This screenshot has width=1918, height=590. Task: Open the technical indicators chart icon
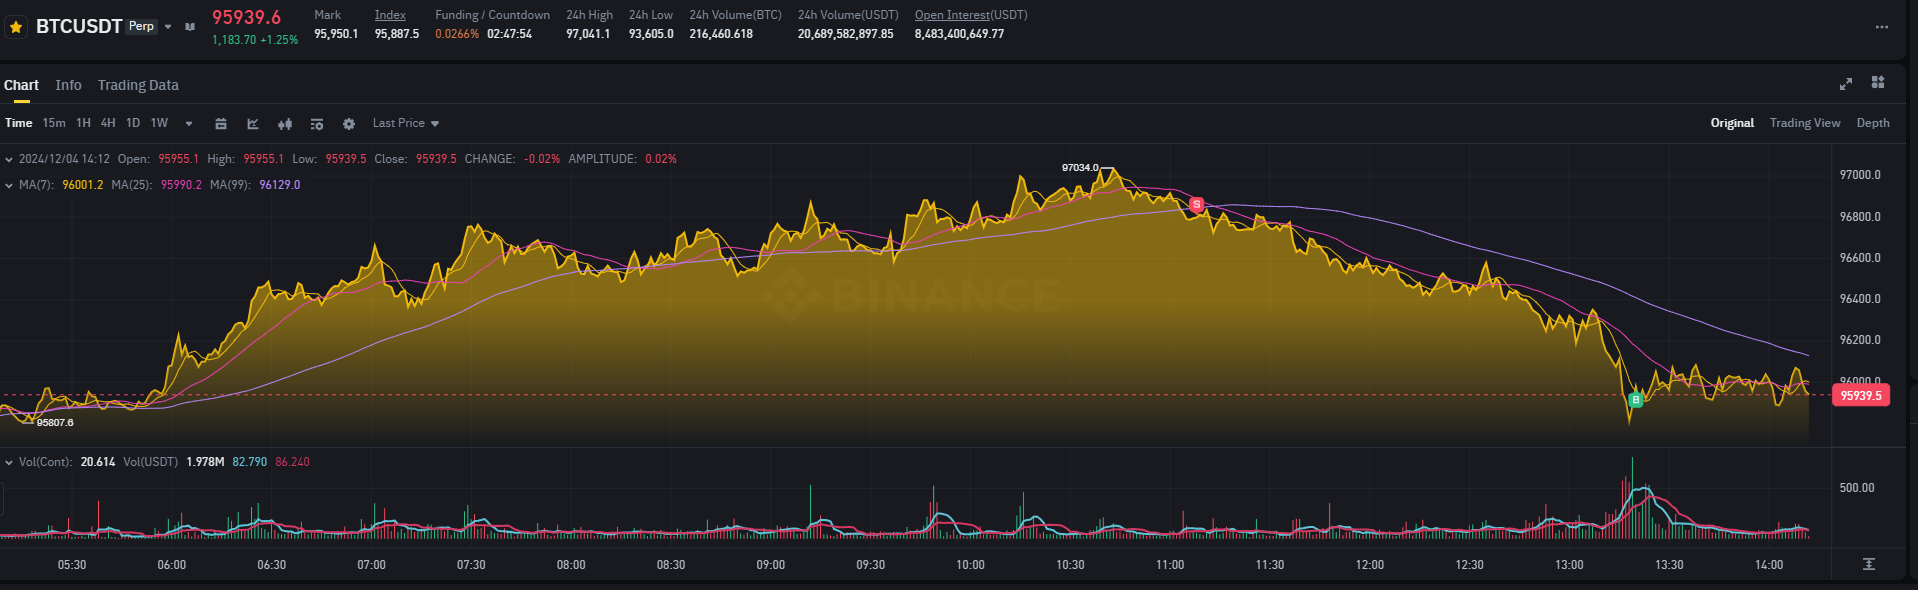[253, 124]
